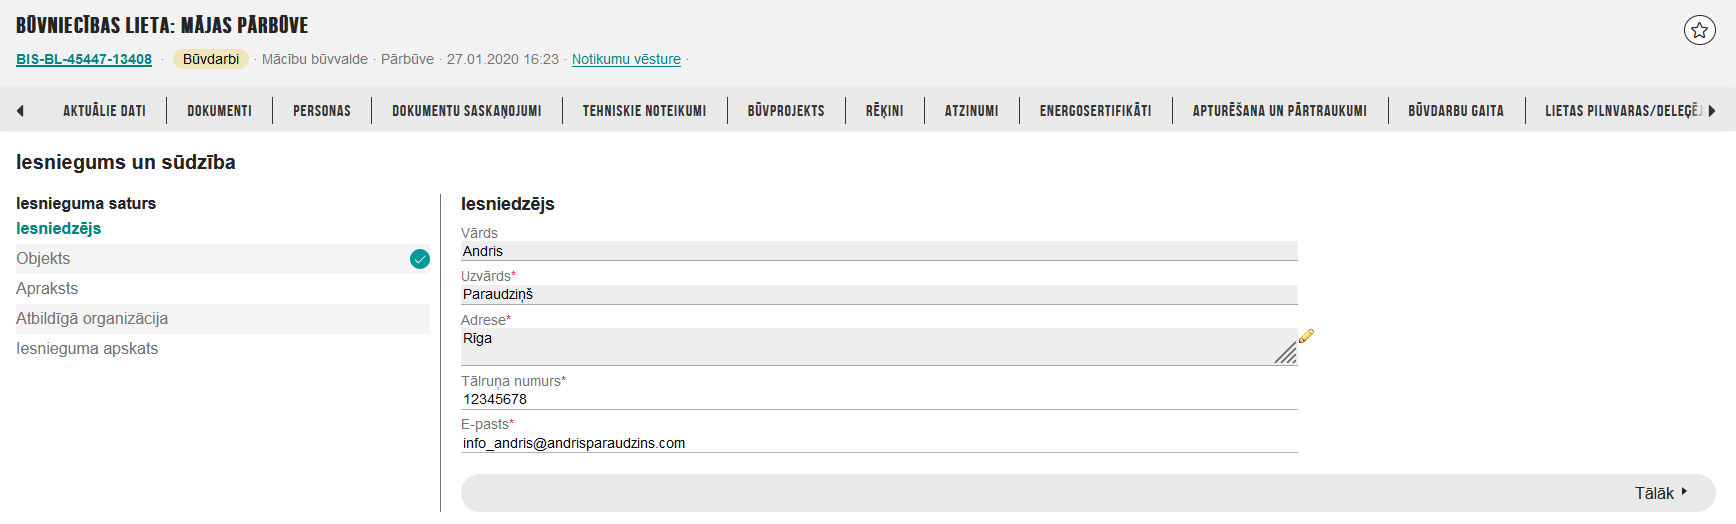Select the Rēķini tab
This screenshot has width=1736, height=524.
[884, 111]
